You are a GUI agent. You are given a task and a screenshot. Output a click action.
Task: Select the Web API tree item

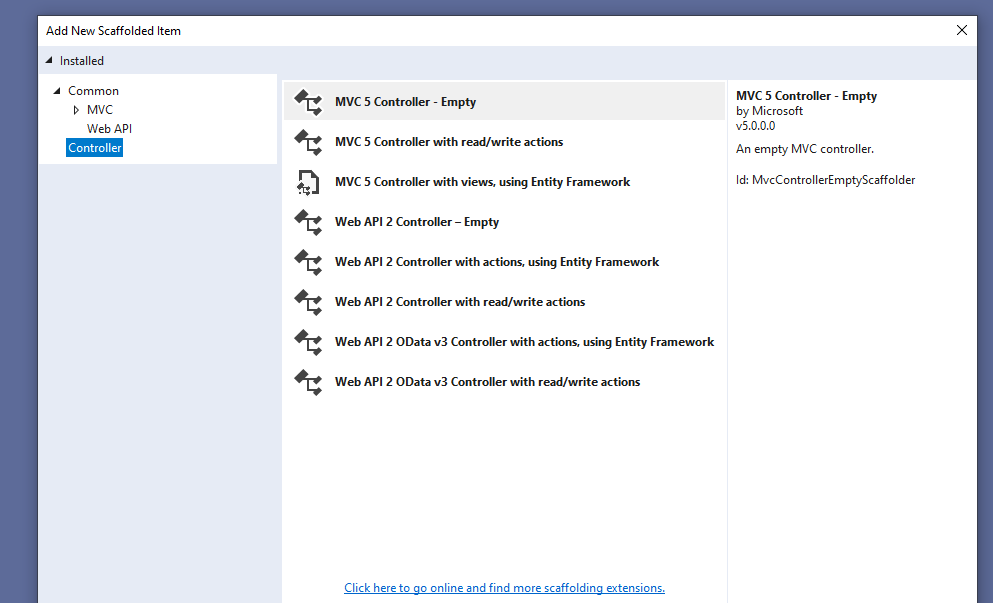pos(110,129)
